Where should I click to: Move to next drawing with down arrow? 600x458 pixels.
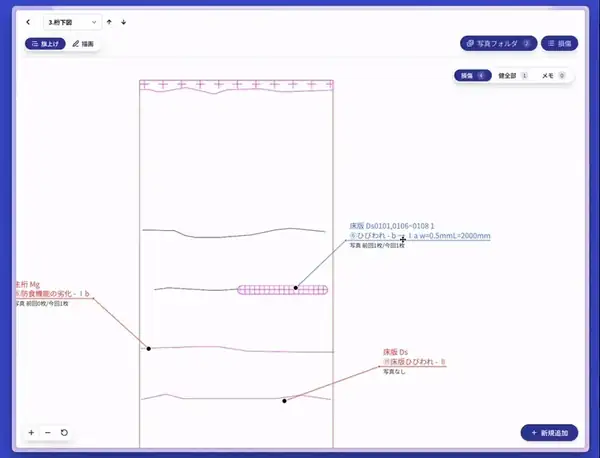tap(124, 22)
